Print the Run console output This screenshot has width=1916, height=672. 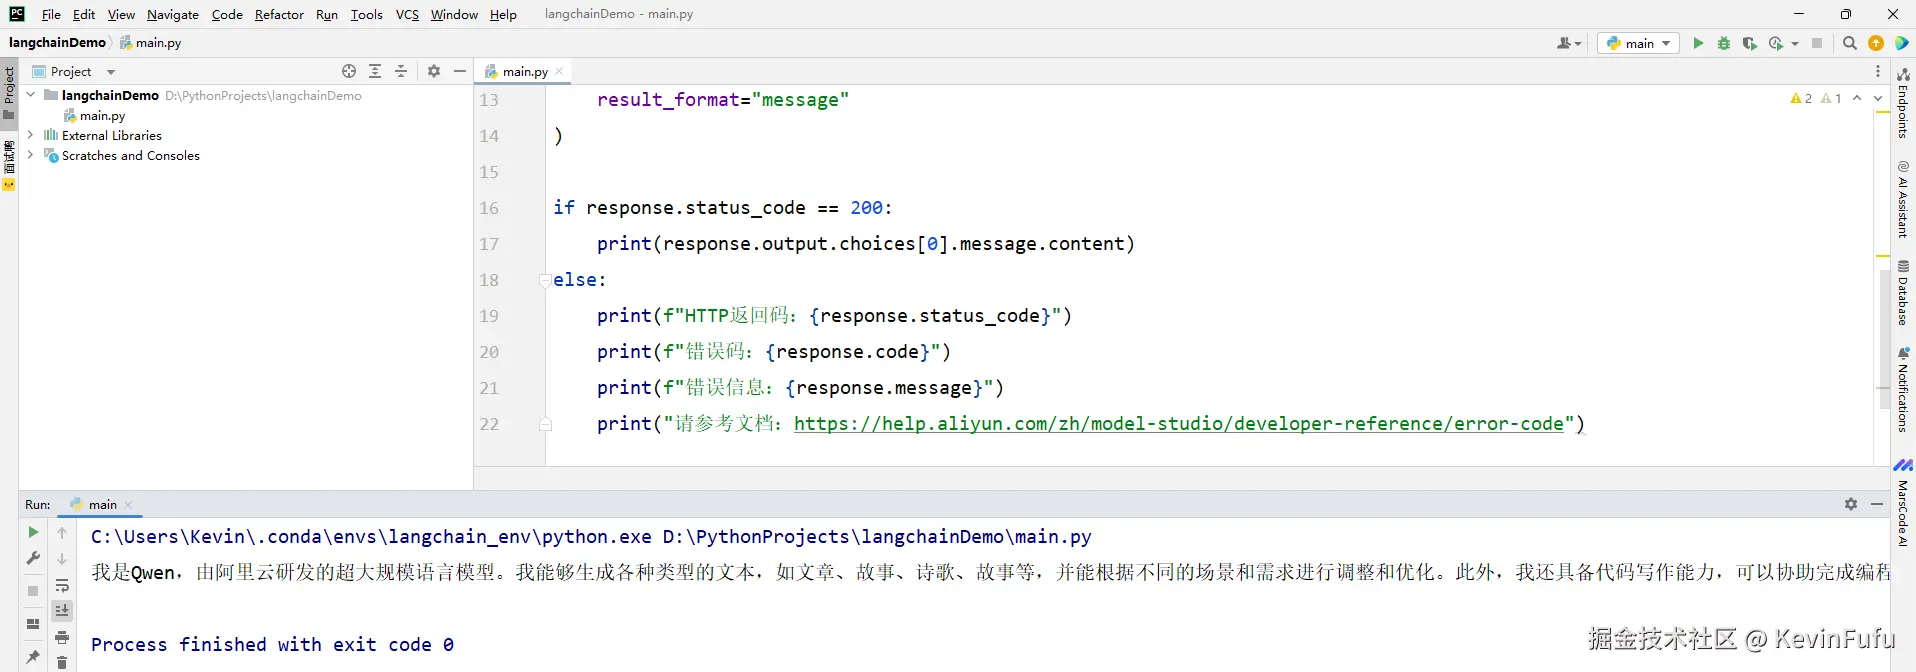click(62, 637)
